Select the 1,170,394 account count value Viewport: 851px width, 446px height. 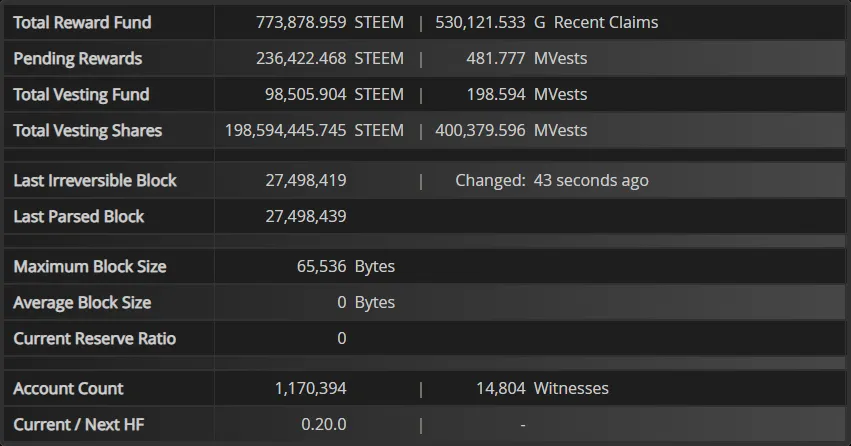[x=310, y=388]
